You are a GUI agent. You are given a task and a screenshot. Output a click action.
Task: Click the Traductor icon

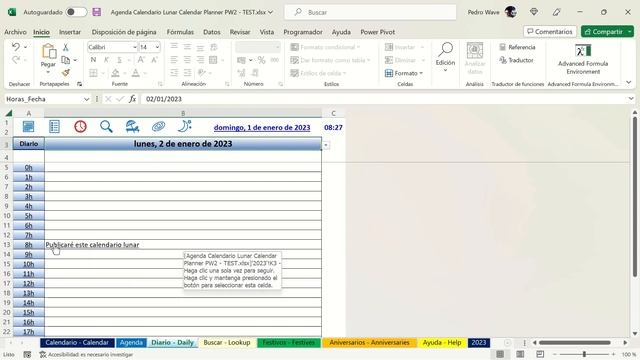coord(503,60)
